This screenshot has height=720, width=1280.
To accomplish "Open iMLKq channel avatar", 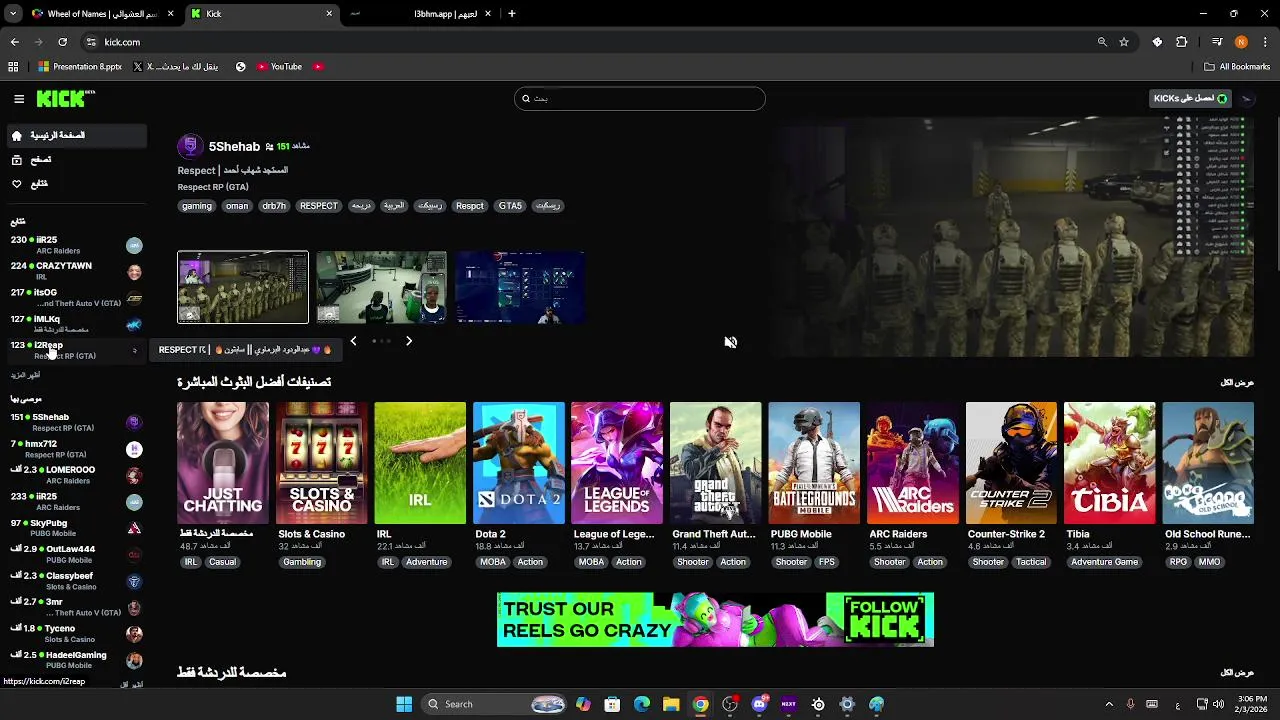I will (134, 324).
